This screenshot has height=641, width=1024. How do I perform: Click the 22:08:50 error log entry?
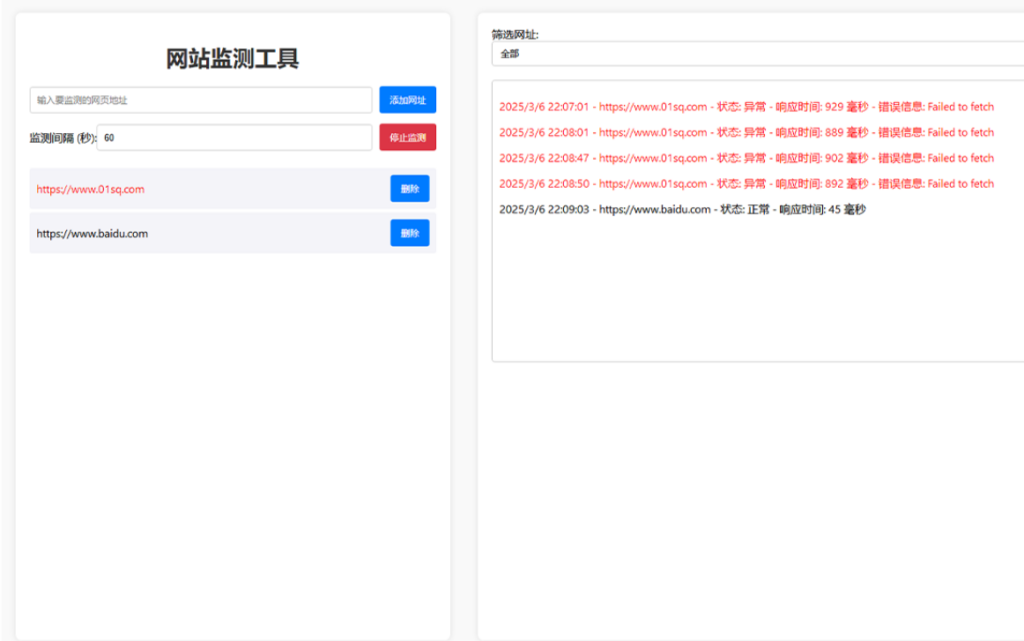(745, 184)
